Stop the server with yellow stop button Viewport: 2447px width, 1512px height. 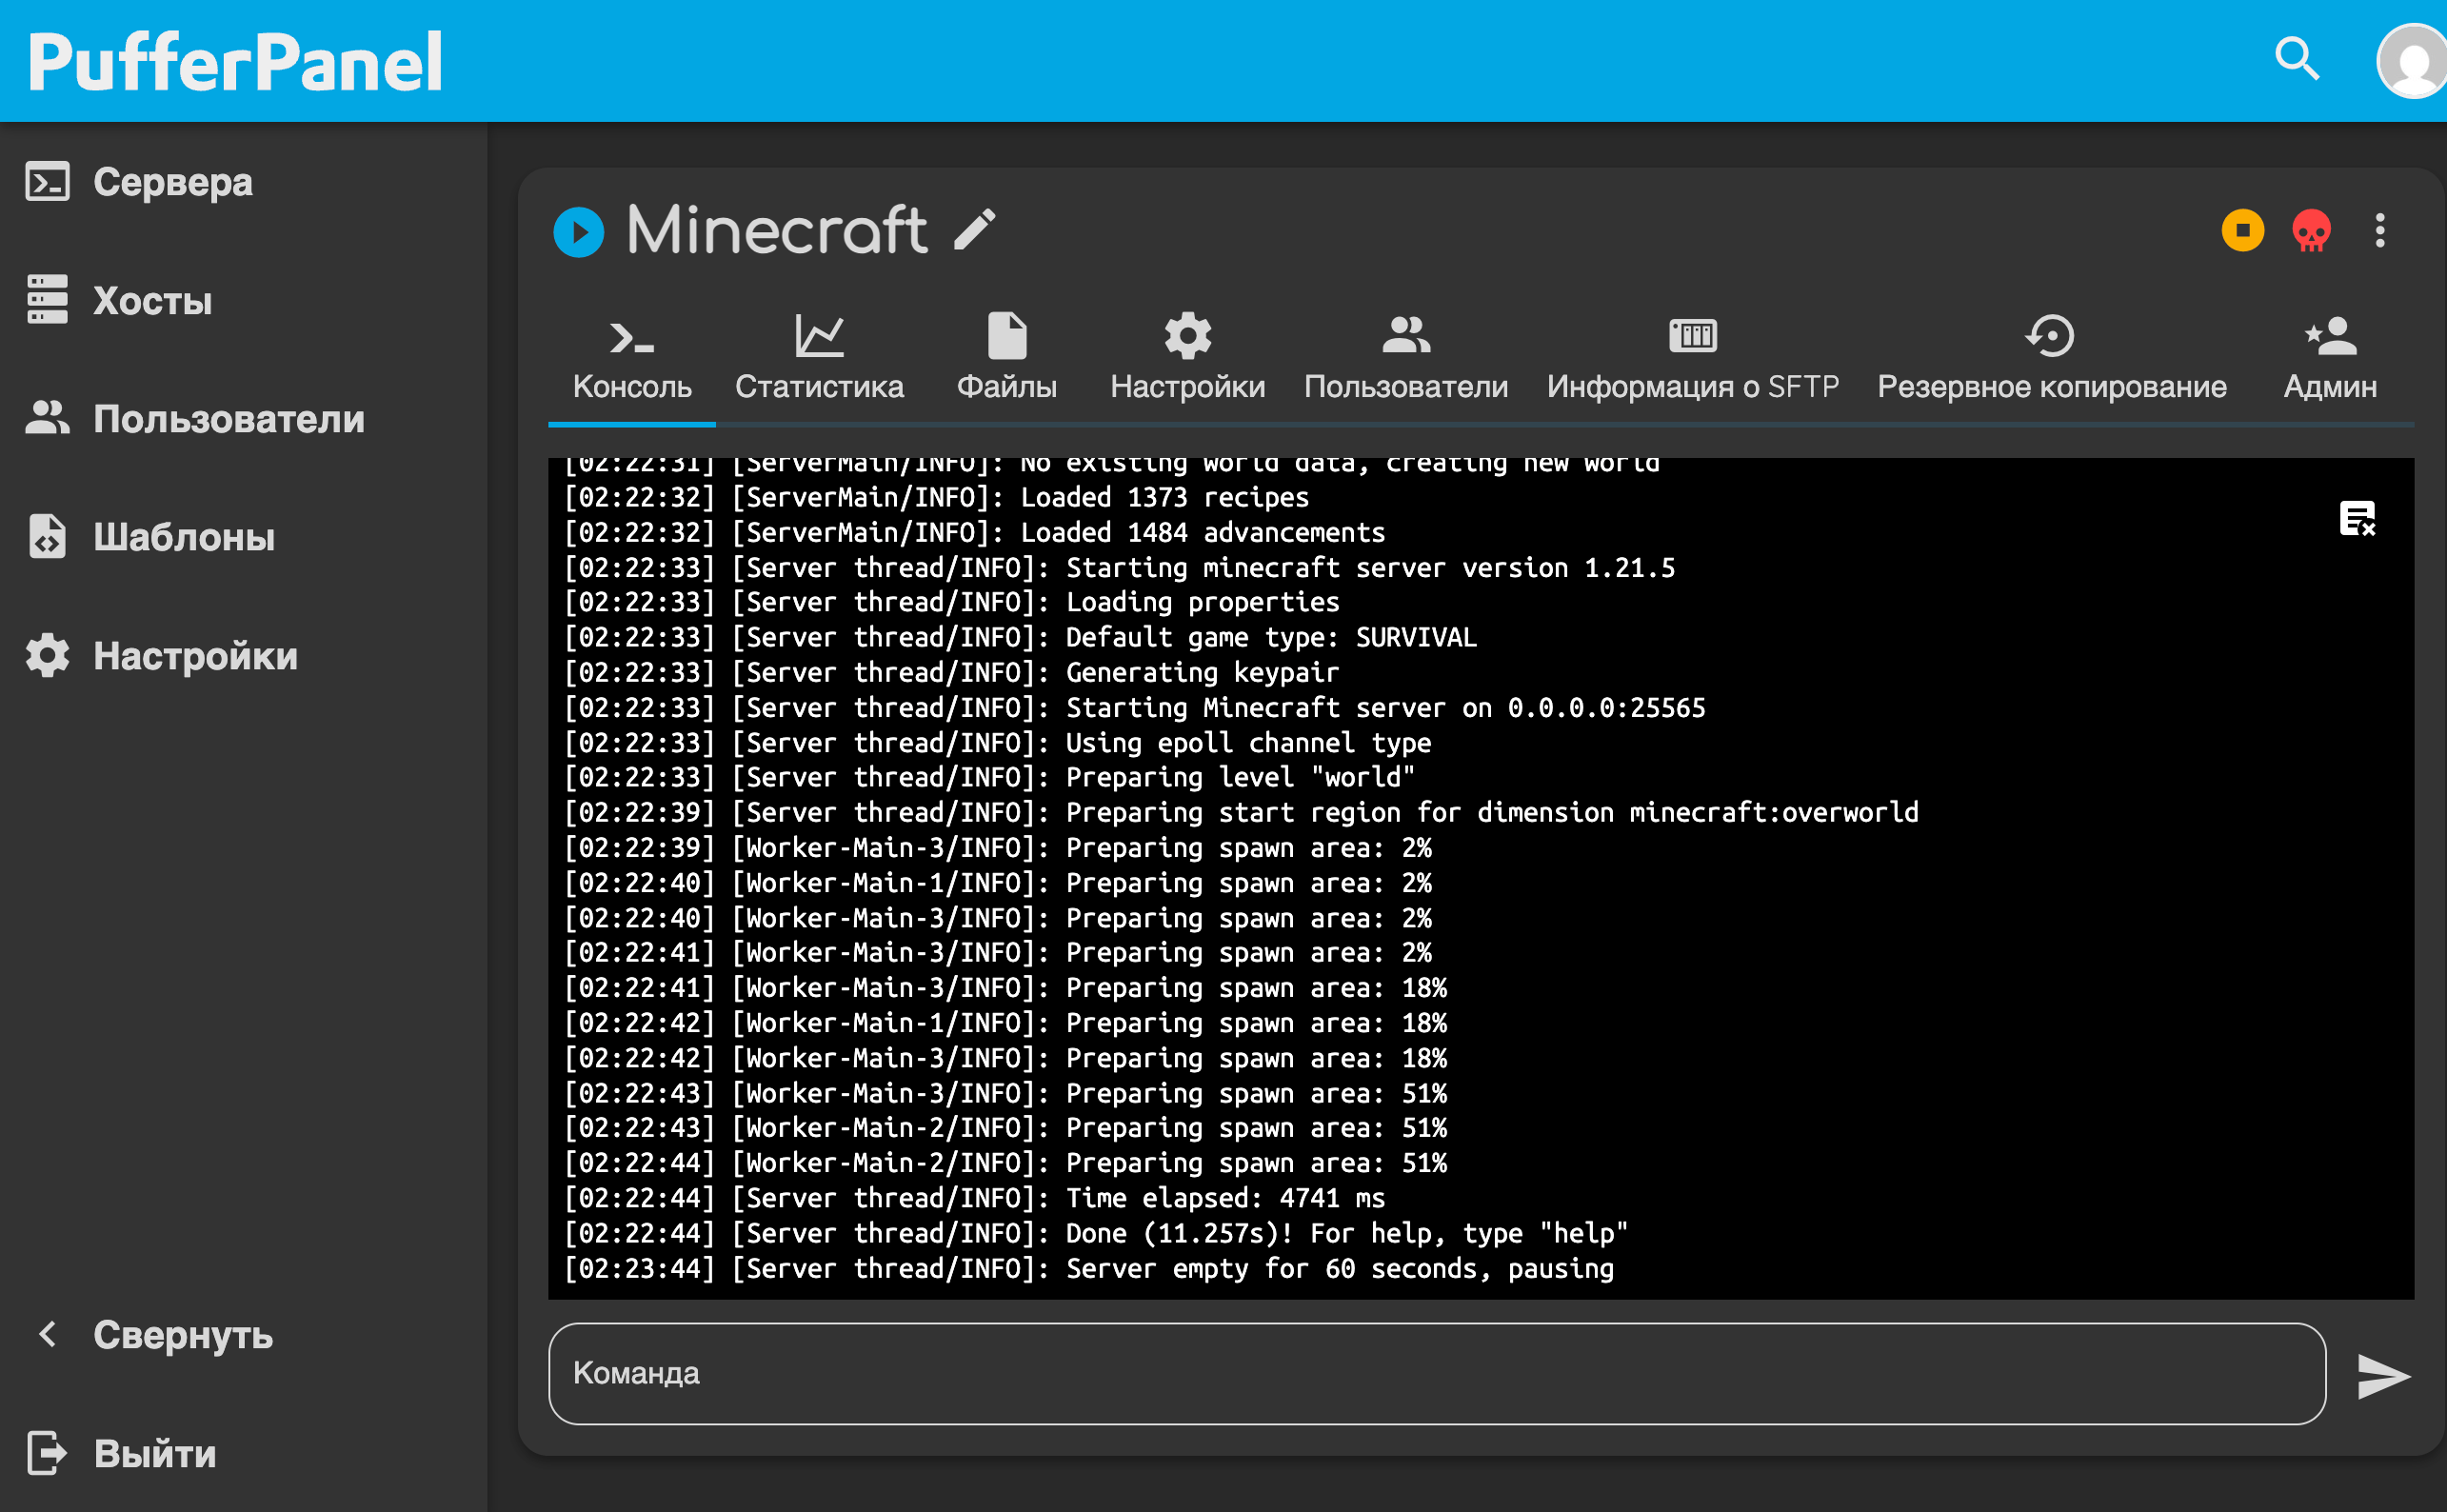(x=2243, y=231)
